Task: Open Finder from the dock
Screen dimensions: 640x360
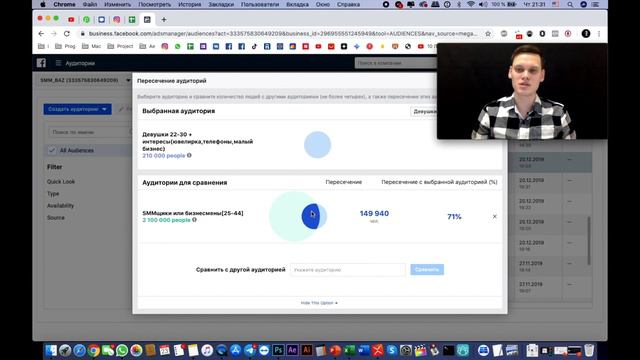Action: pos(51,350)
